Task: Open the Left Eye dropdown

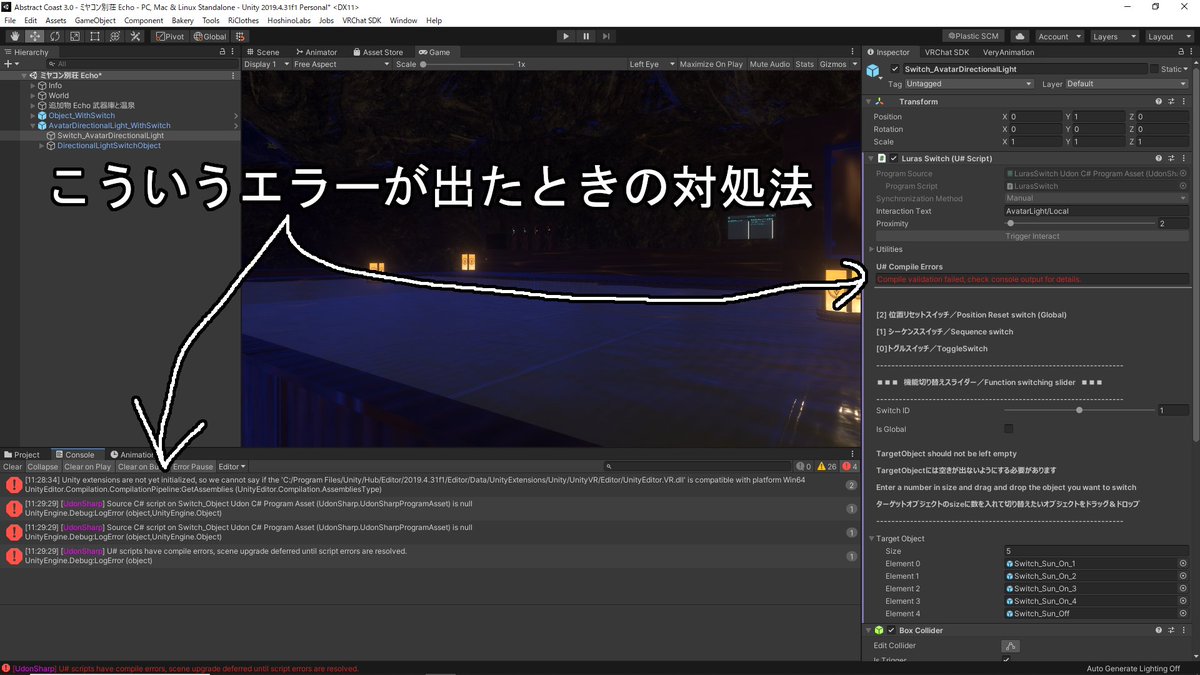Action: [651, 64]
